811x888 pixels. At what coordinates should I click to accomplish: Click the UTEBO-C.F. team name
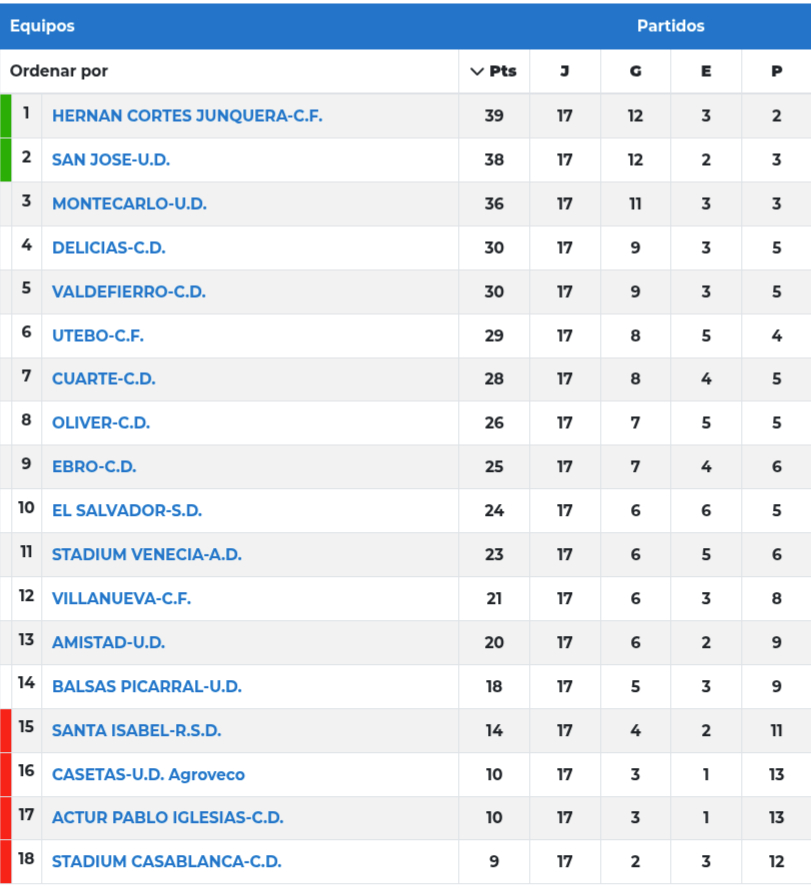click(98, 335)
